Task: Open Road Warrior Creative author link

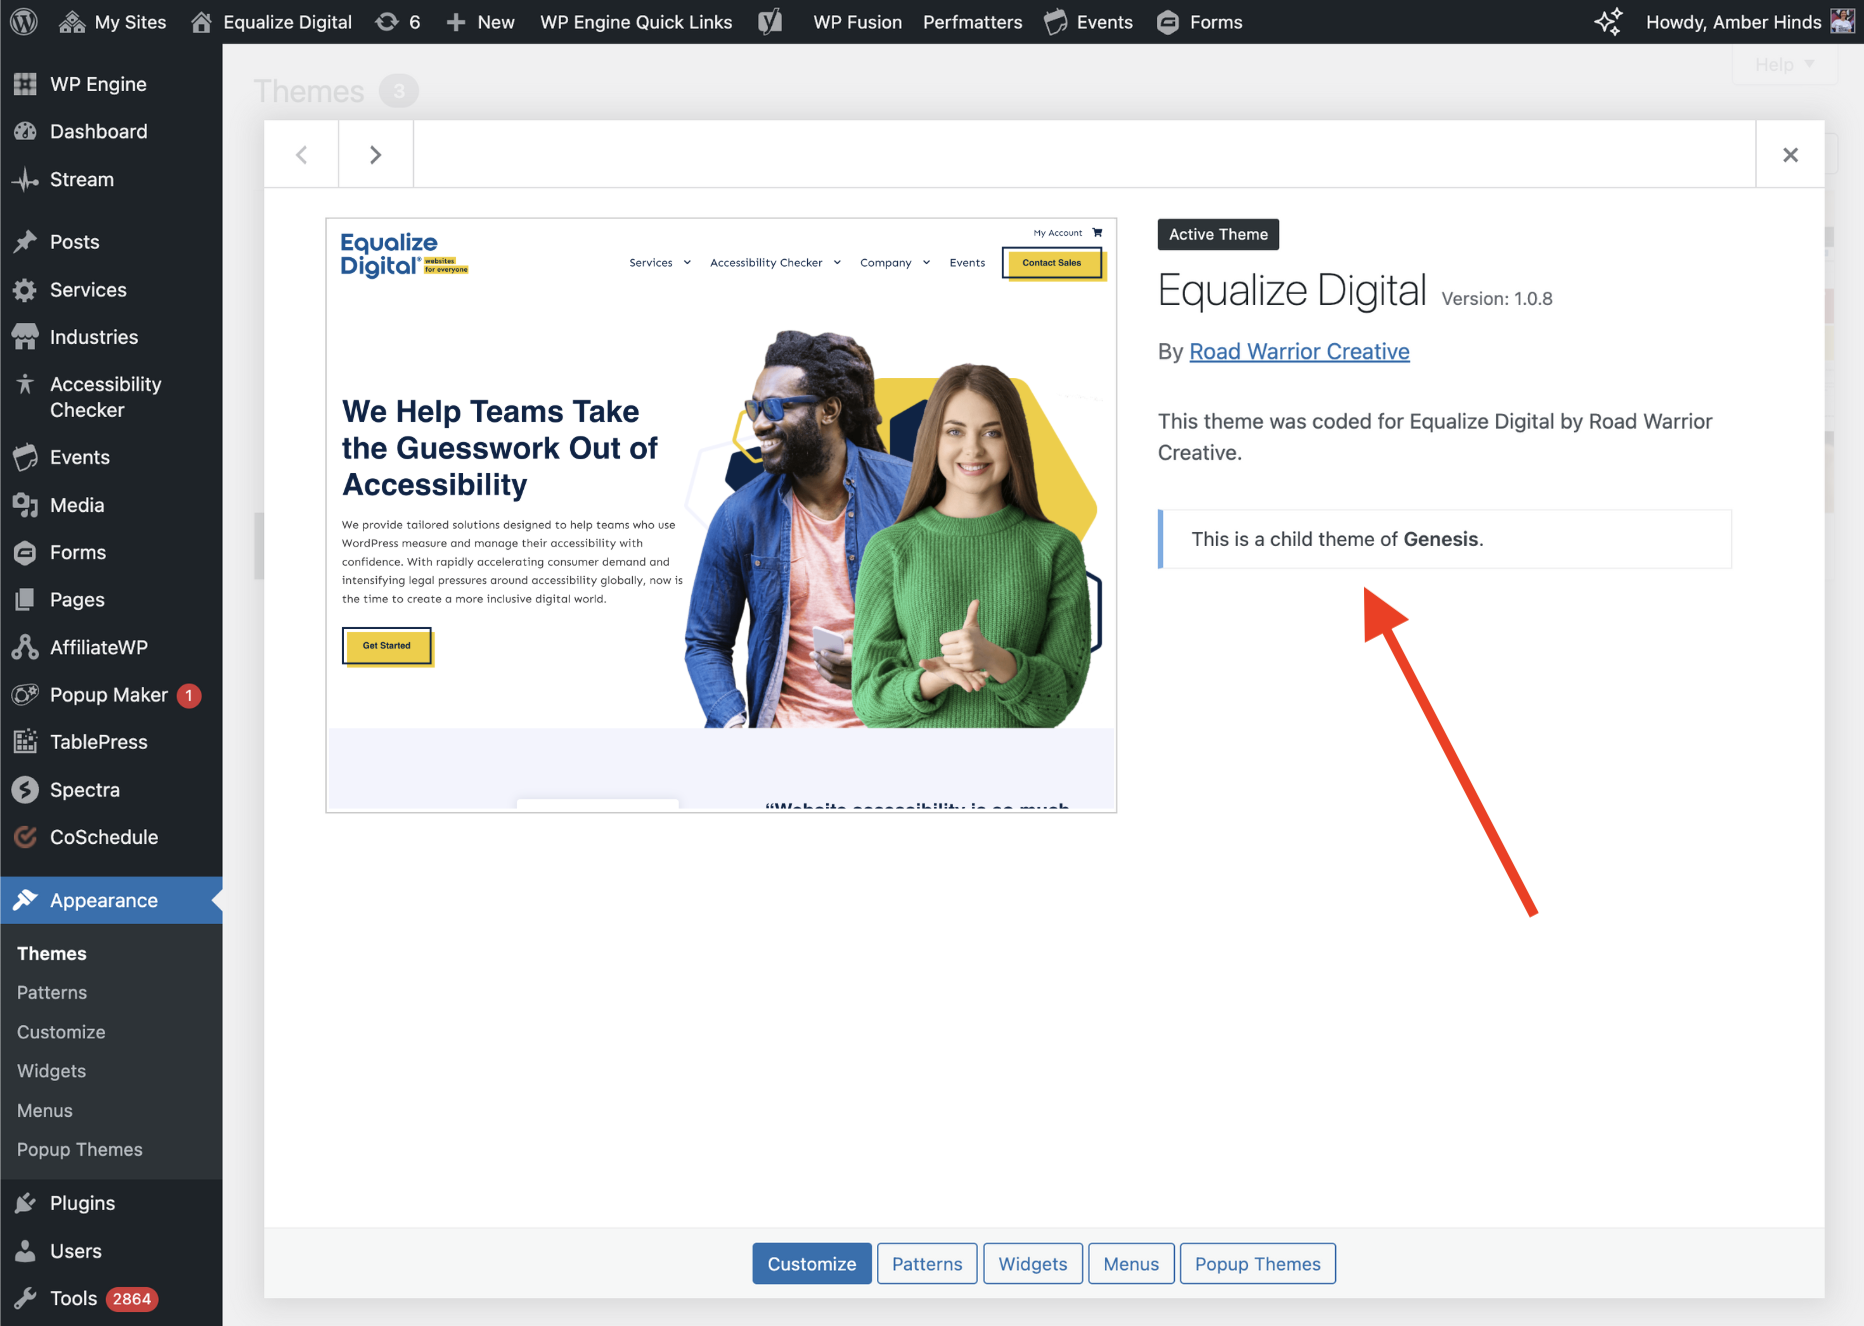Action: [x=1299, y=351]
